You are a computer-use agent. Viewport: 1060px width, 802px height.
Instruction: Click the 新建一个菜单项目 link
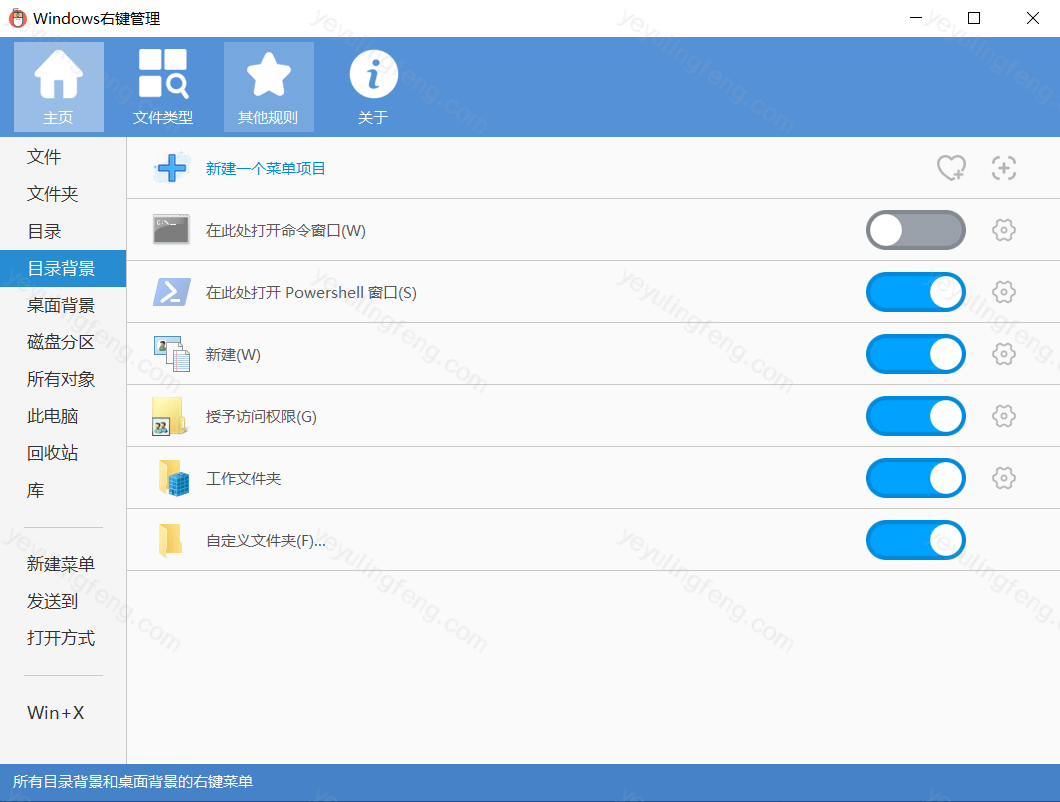click(x=266, y=169)
